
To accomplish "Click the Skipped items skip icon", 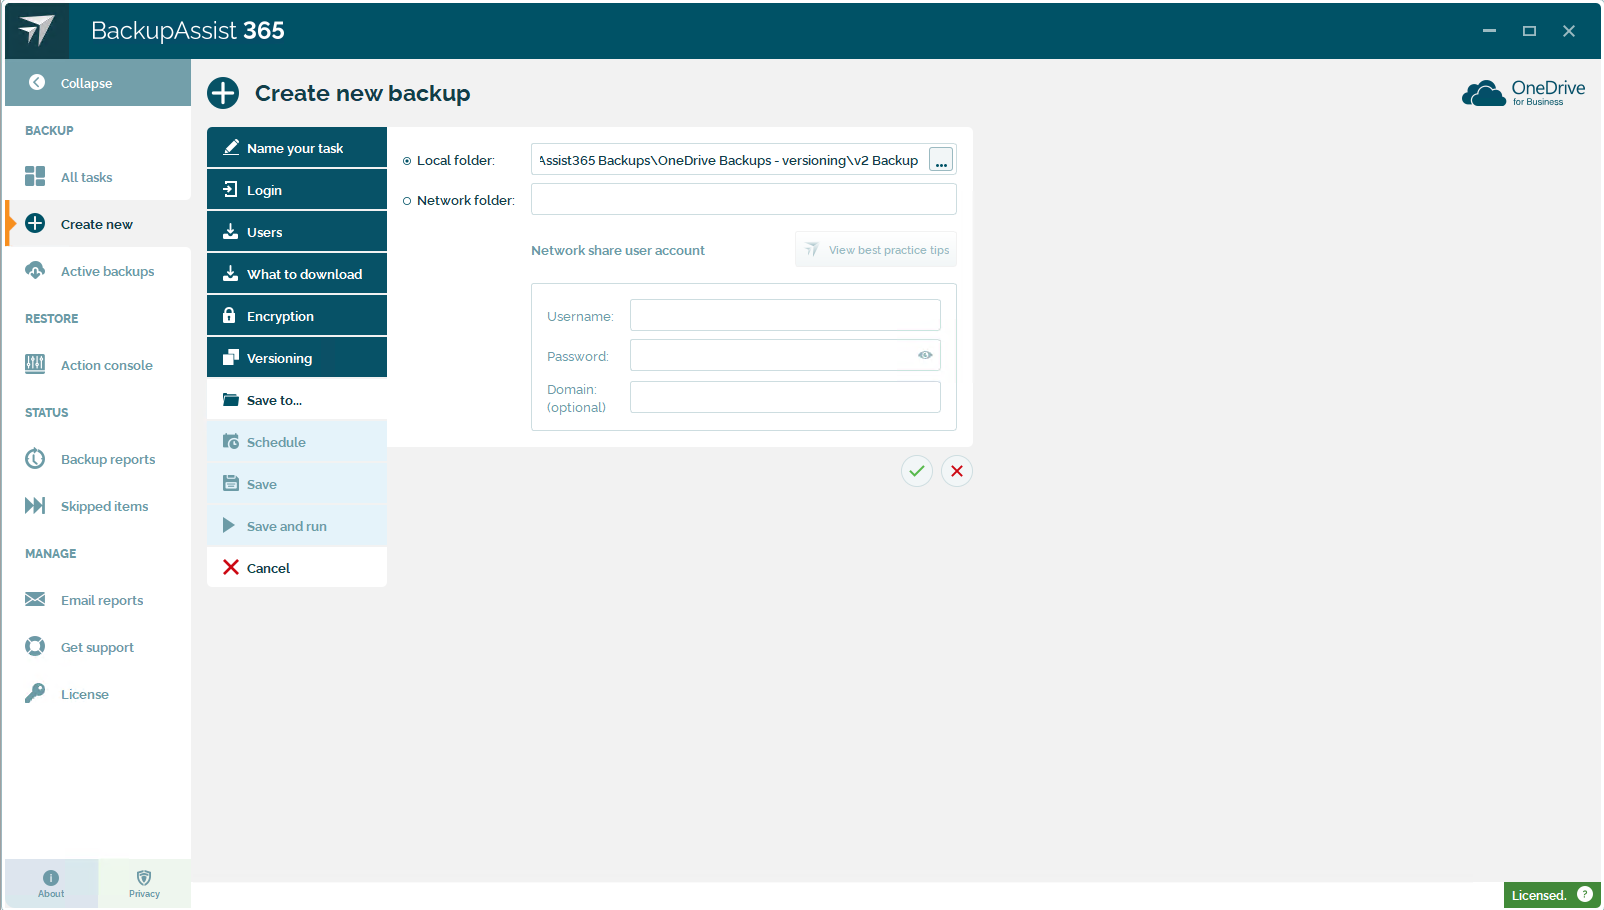I will coord(35,505).
